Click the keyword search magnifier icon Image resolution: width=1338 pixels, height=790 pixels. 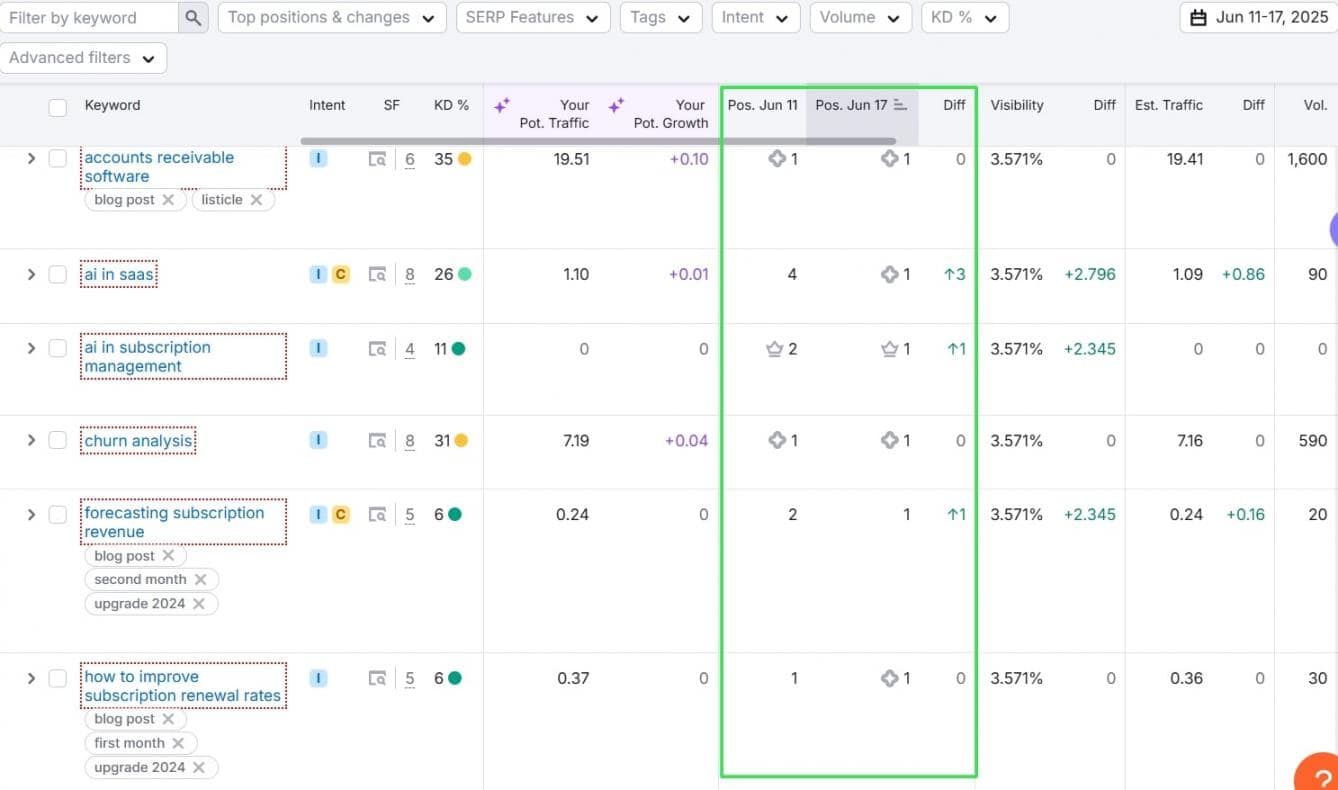193,17
